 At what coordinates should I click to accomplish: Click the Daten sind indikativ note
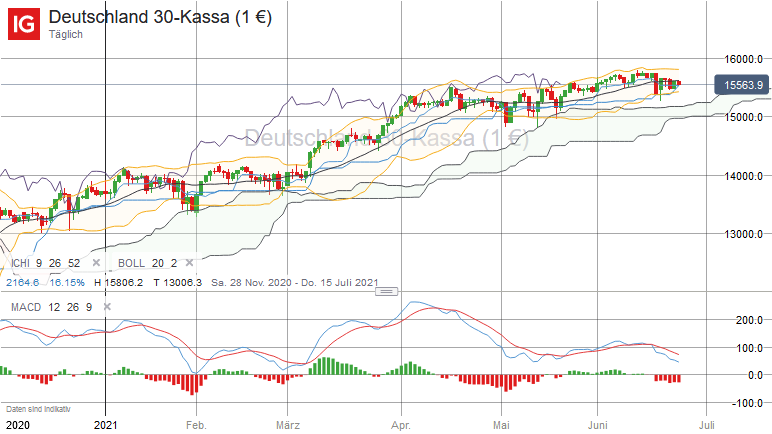point(38,409)
